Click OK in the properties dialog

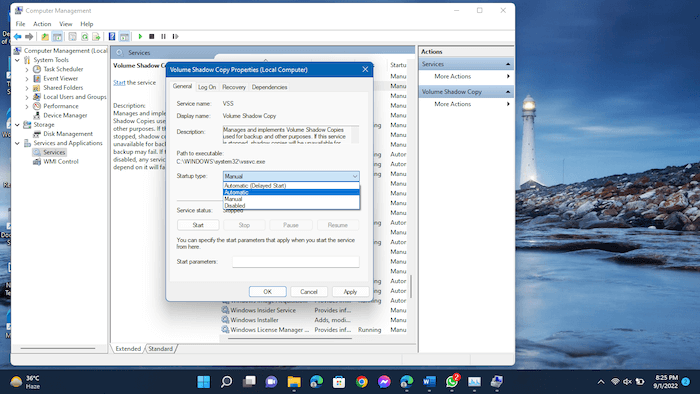pyautogui.click(x=267, y=292)
